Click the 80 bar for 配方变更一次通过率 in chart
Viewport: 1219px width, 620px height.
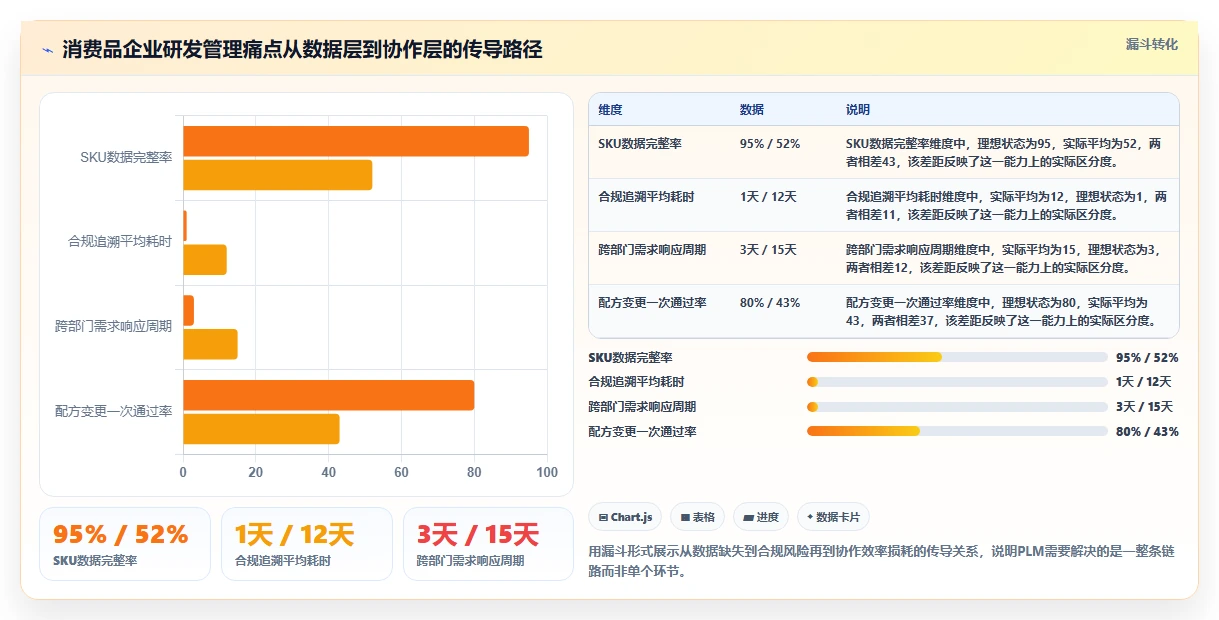coord(329,395)
